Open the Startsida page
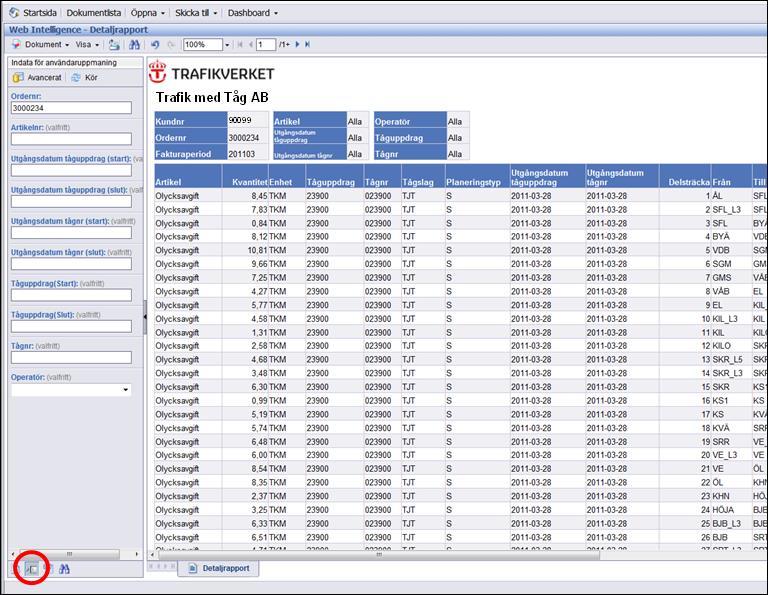Viewport: 768px width, 595px height. [40, 13]
